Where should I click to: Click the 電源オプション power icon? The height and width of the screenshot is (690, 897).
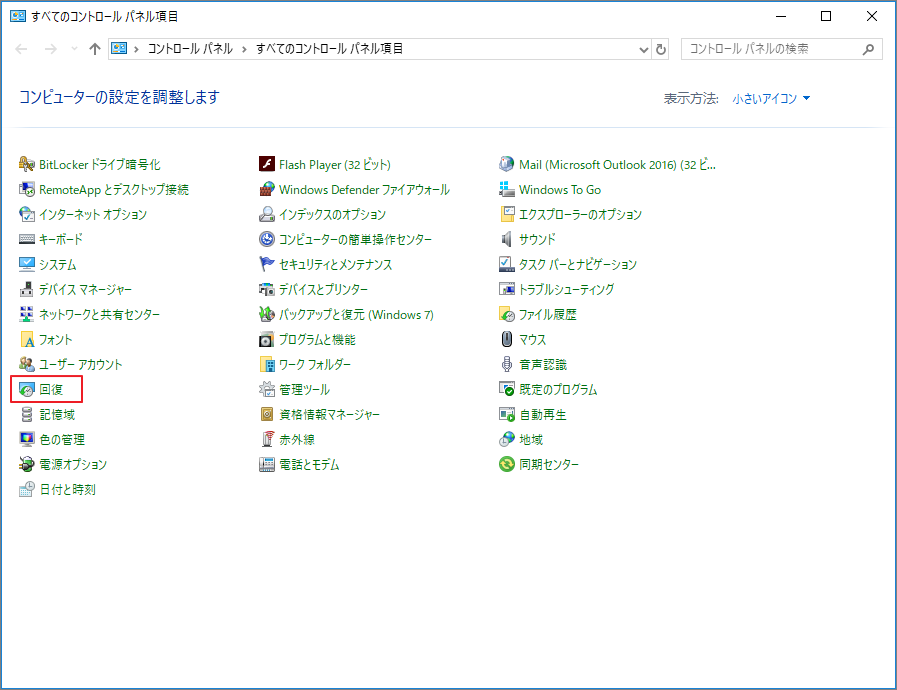(x=27, y=465)
